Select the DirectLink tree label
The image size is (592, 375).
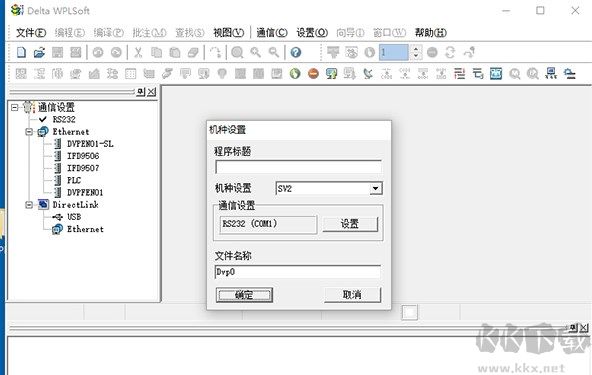point(76,205)
